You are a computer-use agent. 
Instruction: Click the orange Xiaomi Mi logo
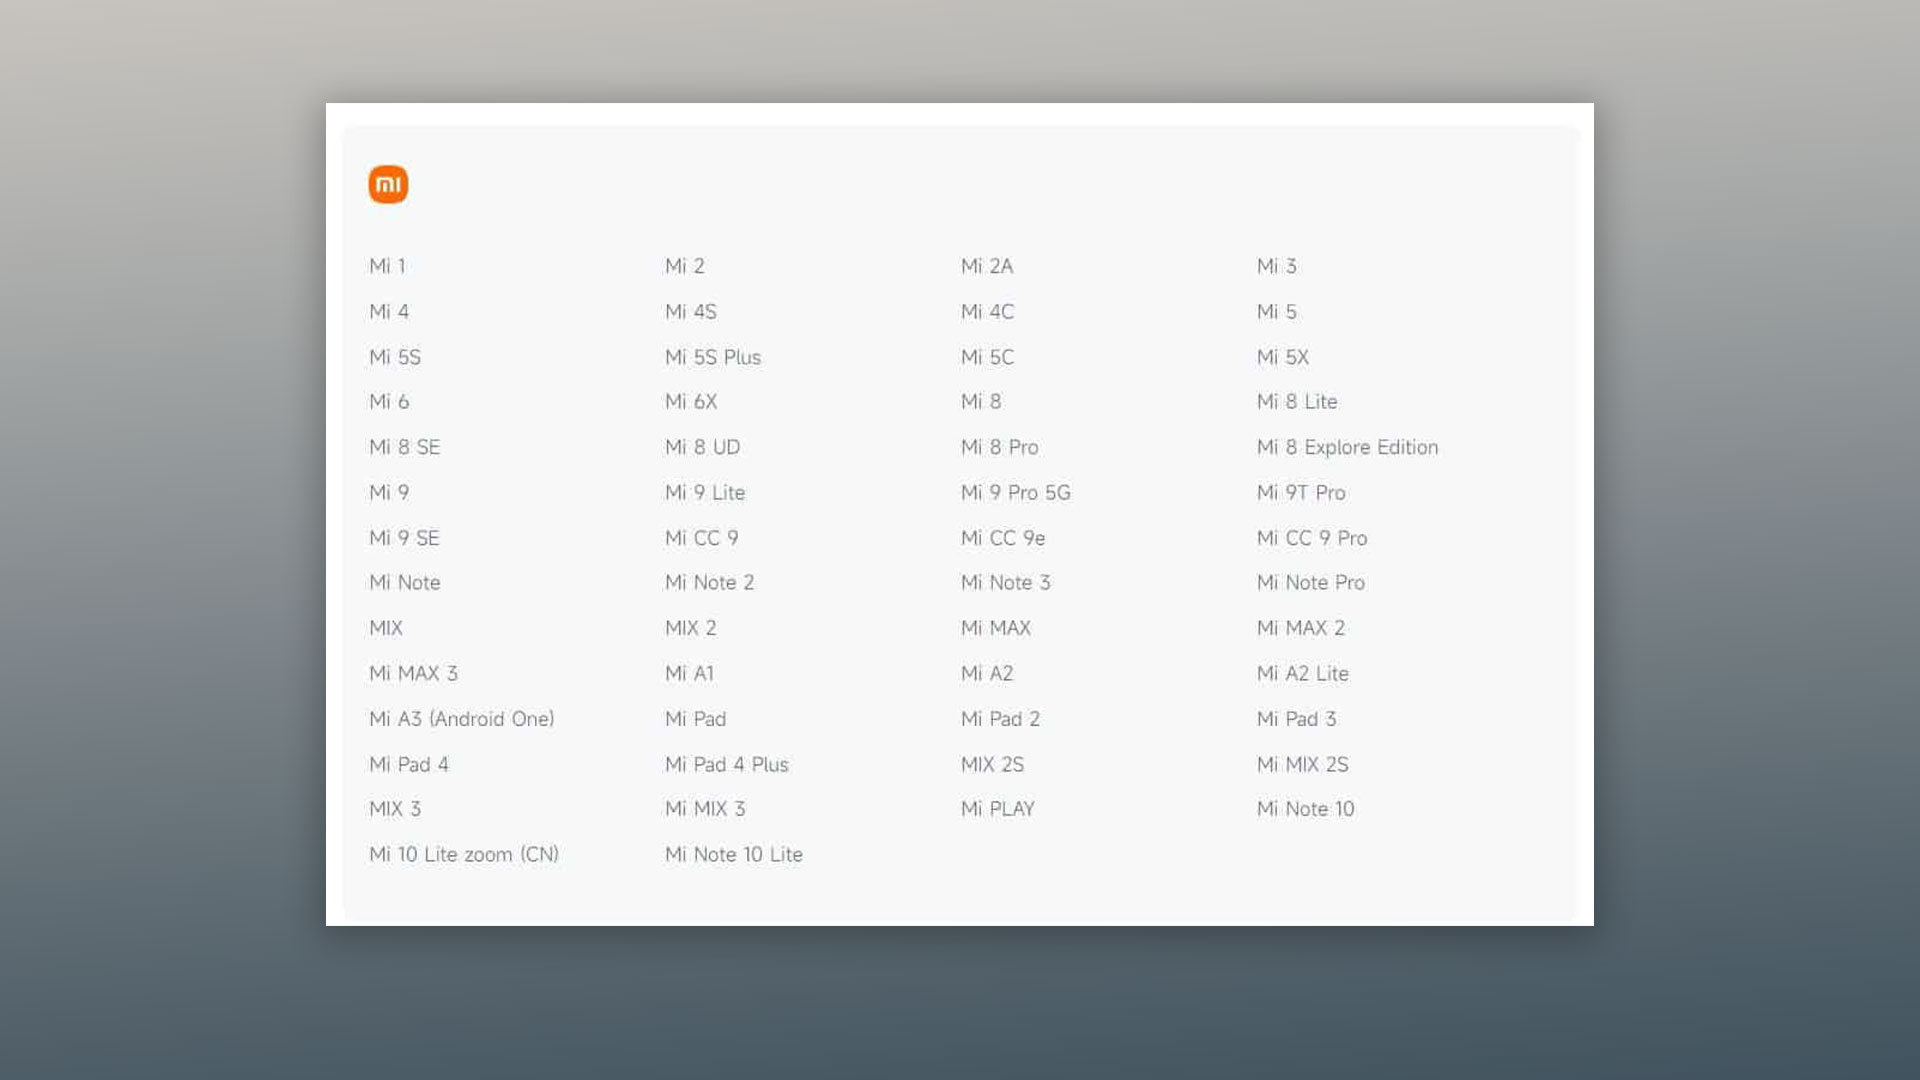[x=388, y=184]
